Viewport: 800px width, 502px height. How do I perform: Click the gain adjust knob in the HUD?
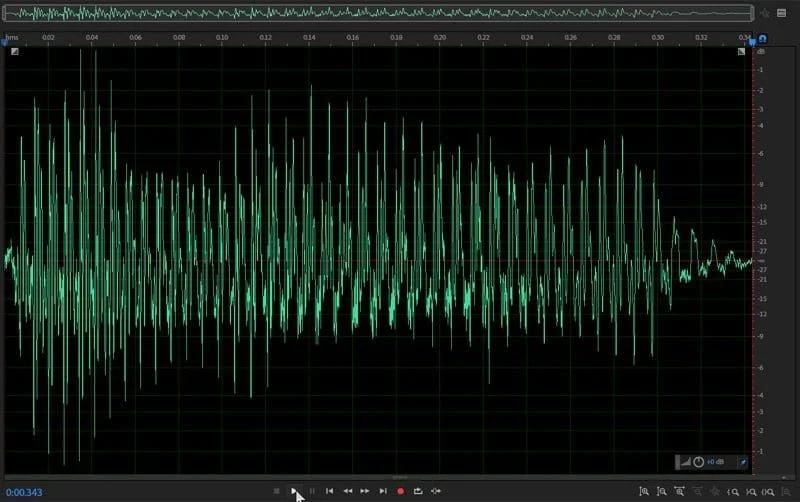click(x=698, y=462)
